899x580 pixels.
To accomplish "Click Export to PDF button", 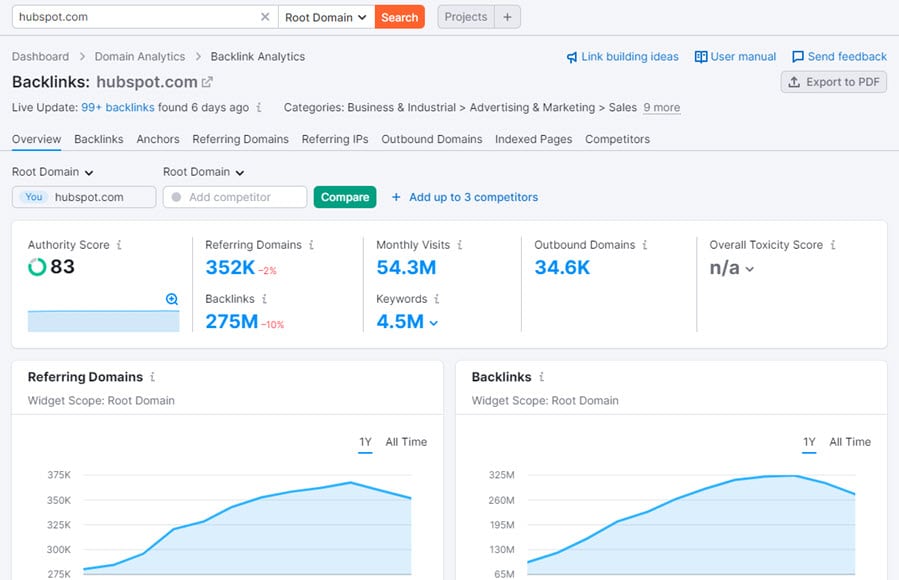I will coord(834,82).
